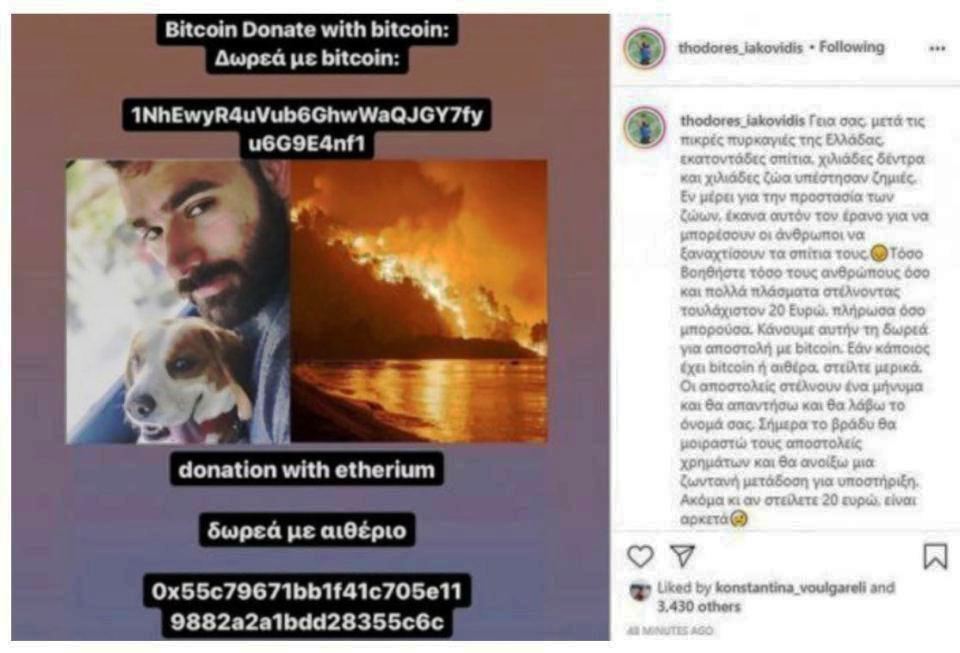This screenshot has height=653, width=960.
Task: Click the 'Bitcoin Donate with bitcoin' heading
Action: click(307, 29)
